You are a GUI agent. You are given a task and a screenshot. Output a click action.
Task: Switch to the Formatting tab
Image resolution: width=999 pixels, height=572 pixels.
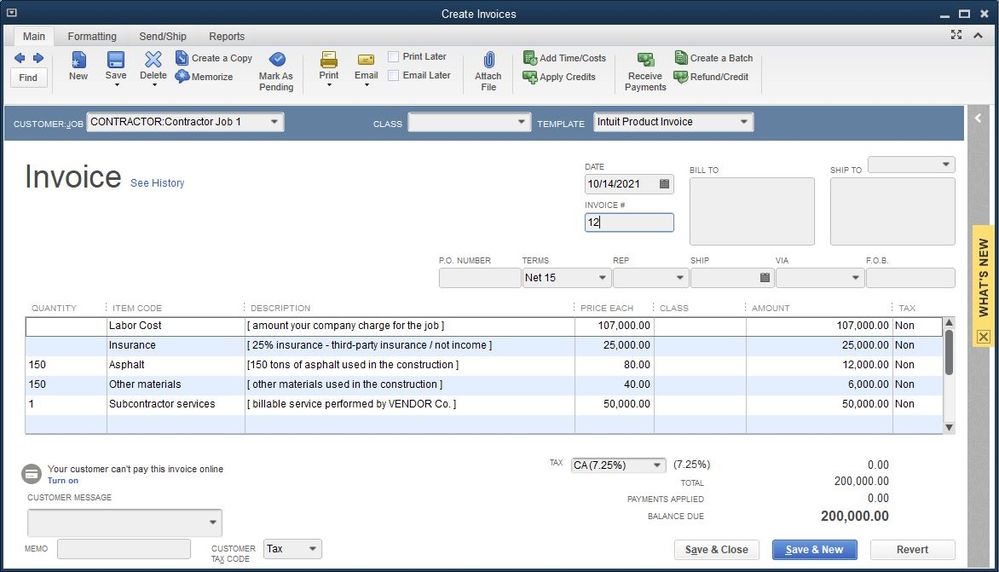(x=92, y=36)
